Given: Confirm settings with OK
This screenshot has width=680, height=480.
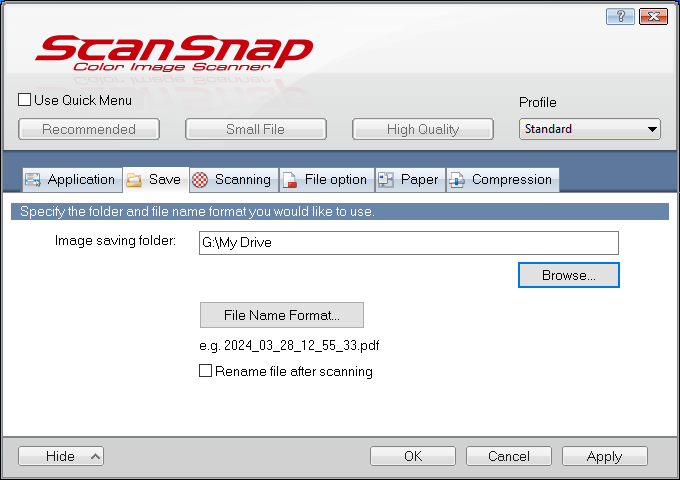Looking at the screenshot, I should 413,456.
